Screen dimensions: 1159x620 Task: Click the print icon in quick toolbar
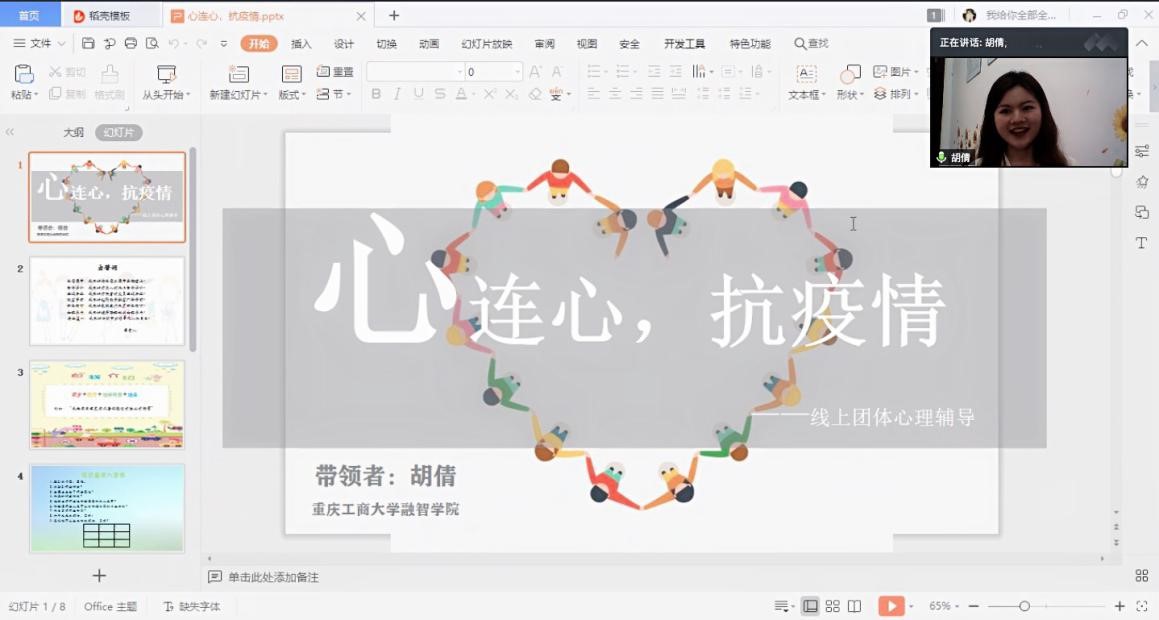[131, 44]
